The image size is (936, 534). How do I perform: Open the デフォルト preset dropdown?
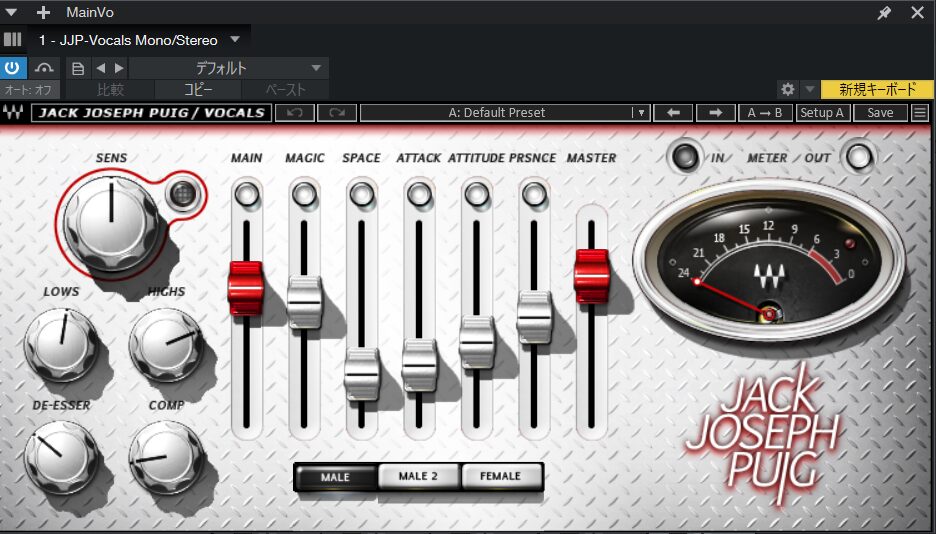(228, 68)
